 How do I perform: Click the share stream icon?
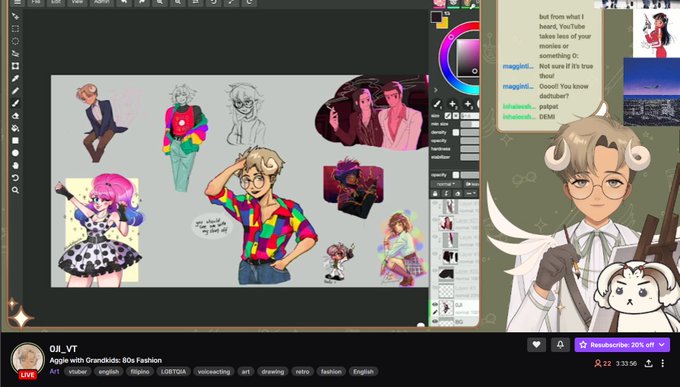[648, 364]
